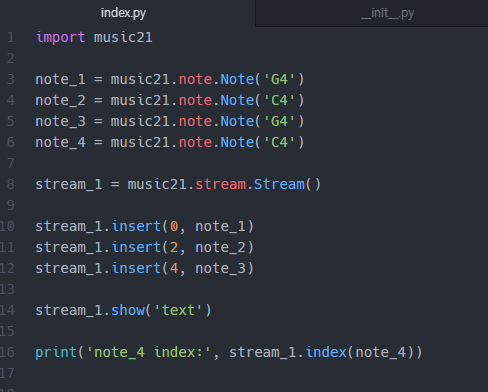Click the 'import' keyword on line 1
The width and height of the screenshot is (488, 392).
tap(60, 37)
